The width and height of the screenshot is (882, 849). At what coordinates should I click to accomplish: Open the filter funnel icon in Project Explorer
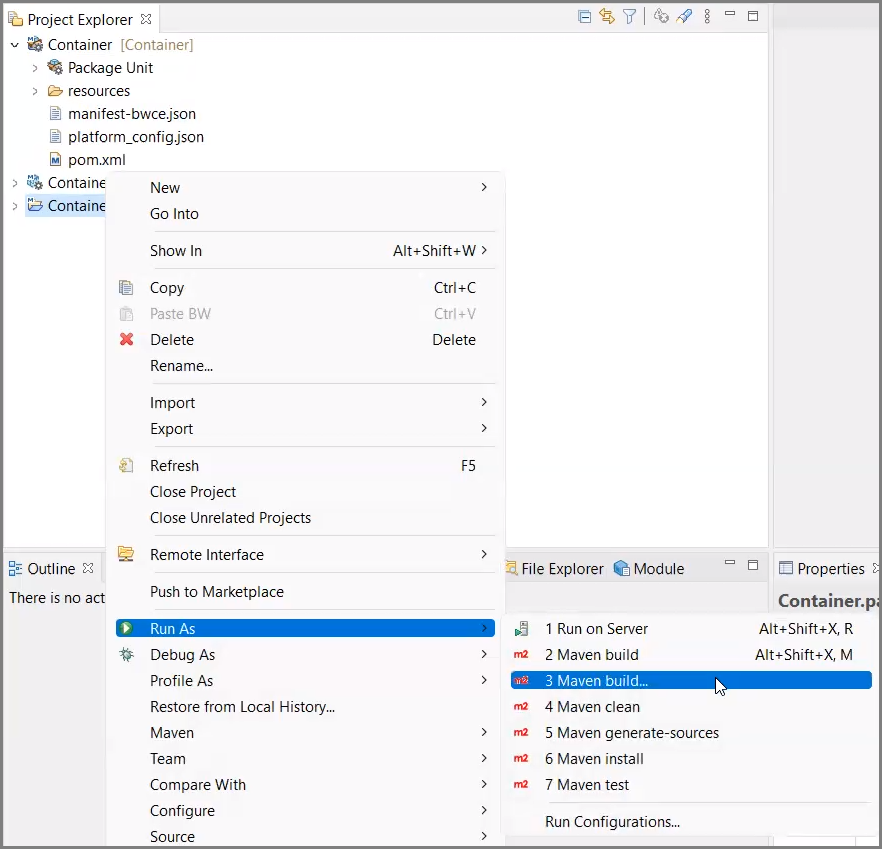(629, 16)
